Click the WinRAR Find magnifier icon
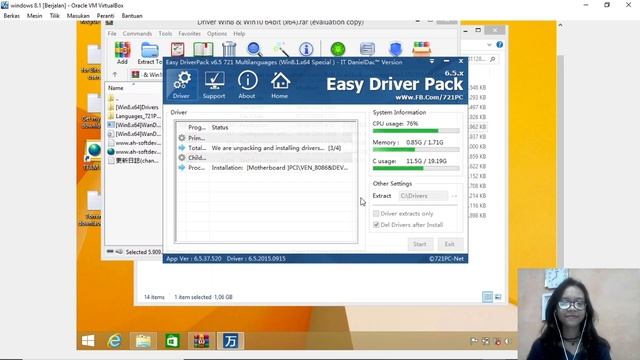 coord(254,49)
